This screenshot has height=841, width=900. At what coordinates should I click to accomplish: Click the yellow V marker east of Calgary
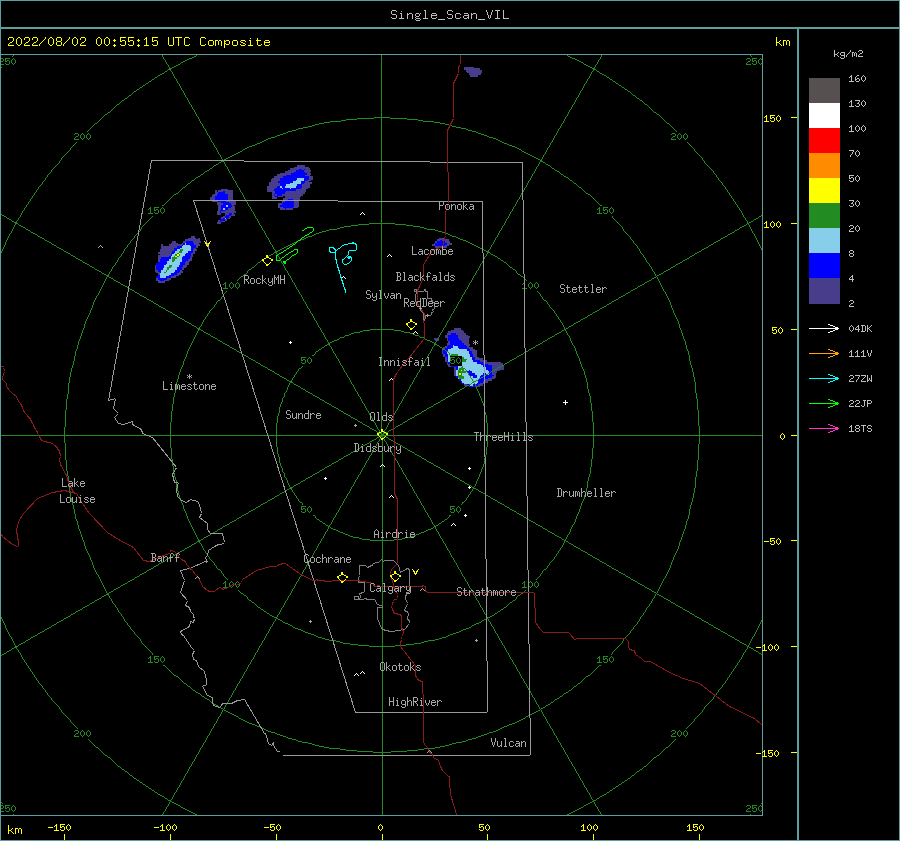pos(416,572)
